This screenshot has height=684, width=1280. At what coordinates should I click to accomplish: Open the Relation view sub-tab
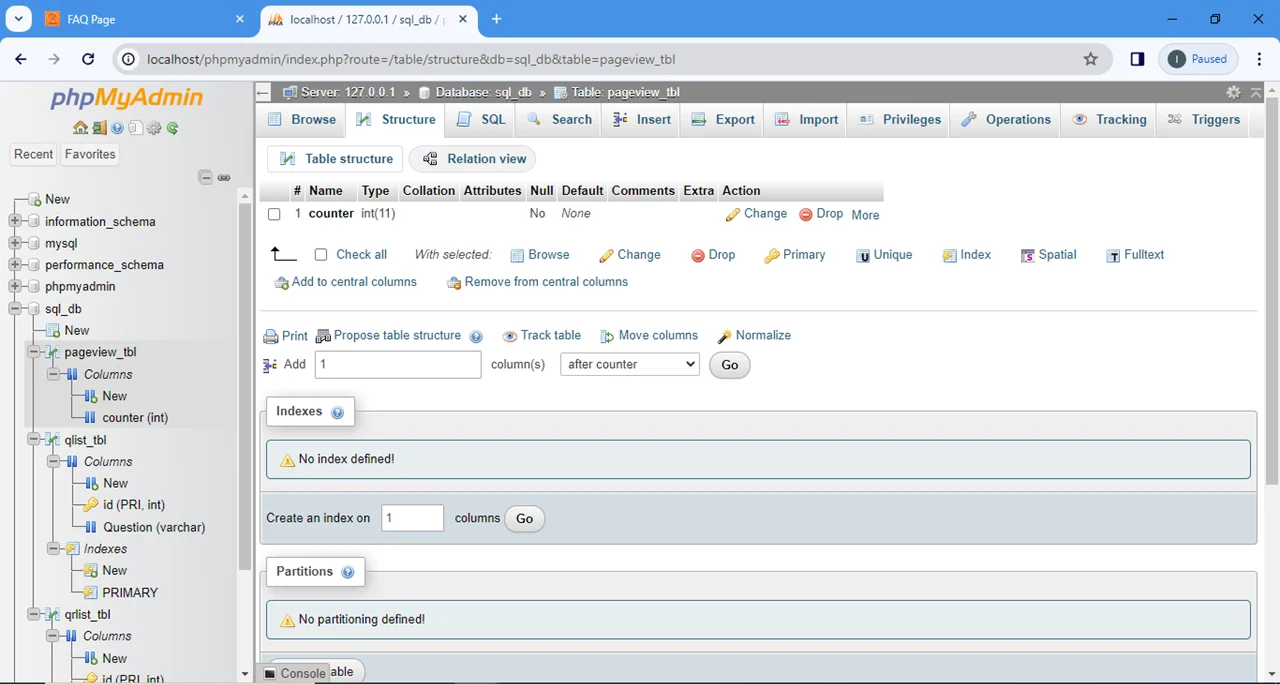(x=473, y=159)
